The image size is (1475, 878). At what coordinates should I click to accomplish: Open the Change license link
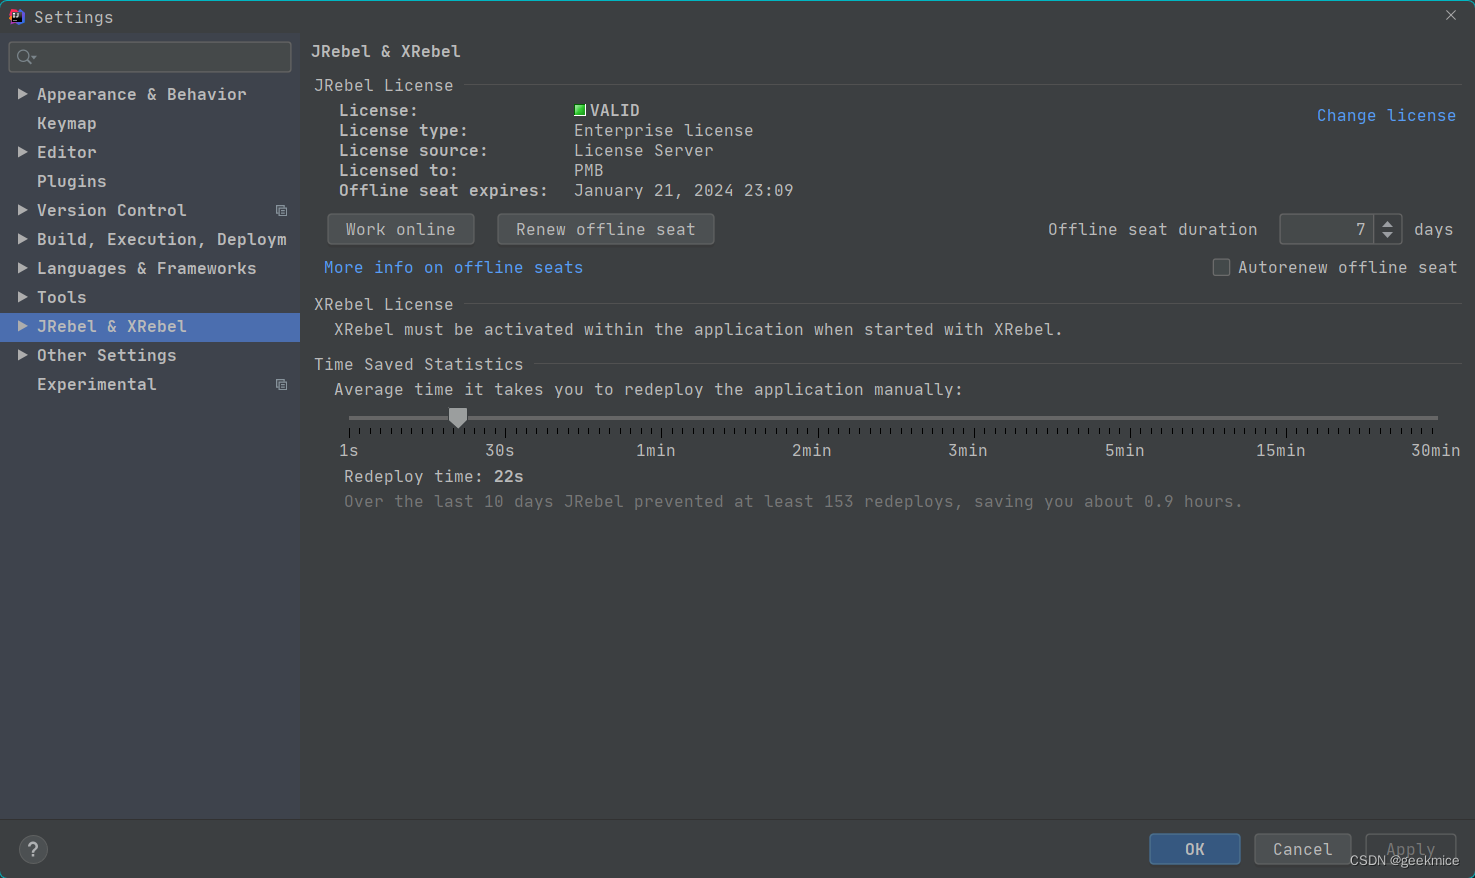click(1386, 115)
